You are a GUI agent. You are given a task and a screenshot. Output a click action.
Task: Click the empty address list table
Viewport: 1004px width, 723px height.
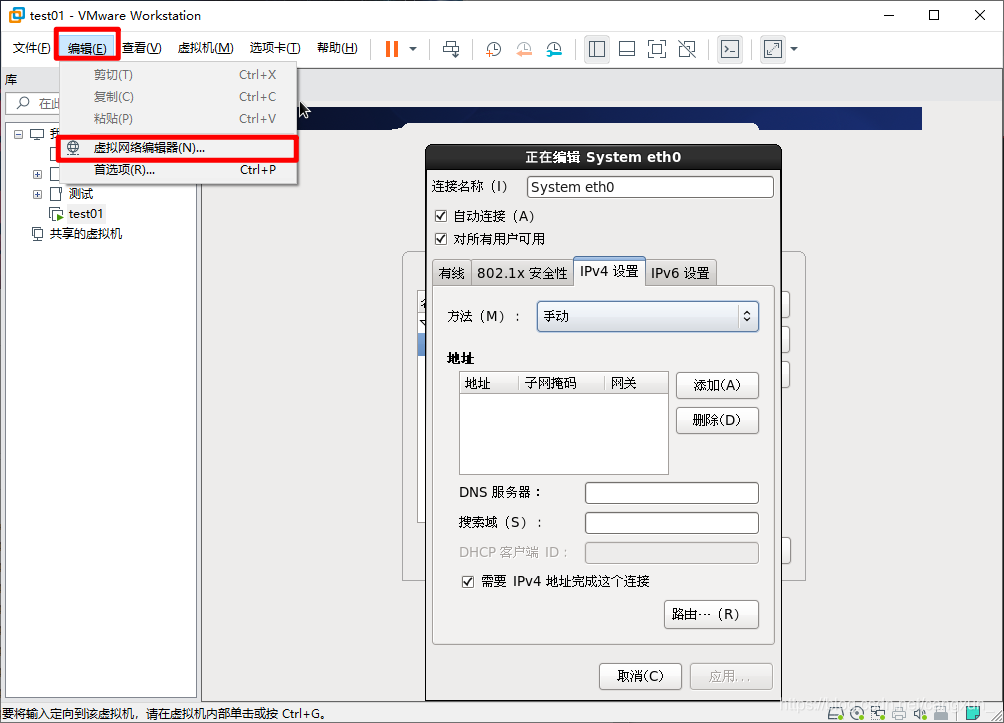563,434
